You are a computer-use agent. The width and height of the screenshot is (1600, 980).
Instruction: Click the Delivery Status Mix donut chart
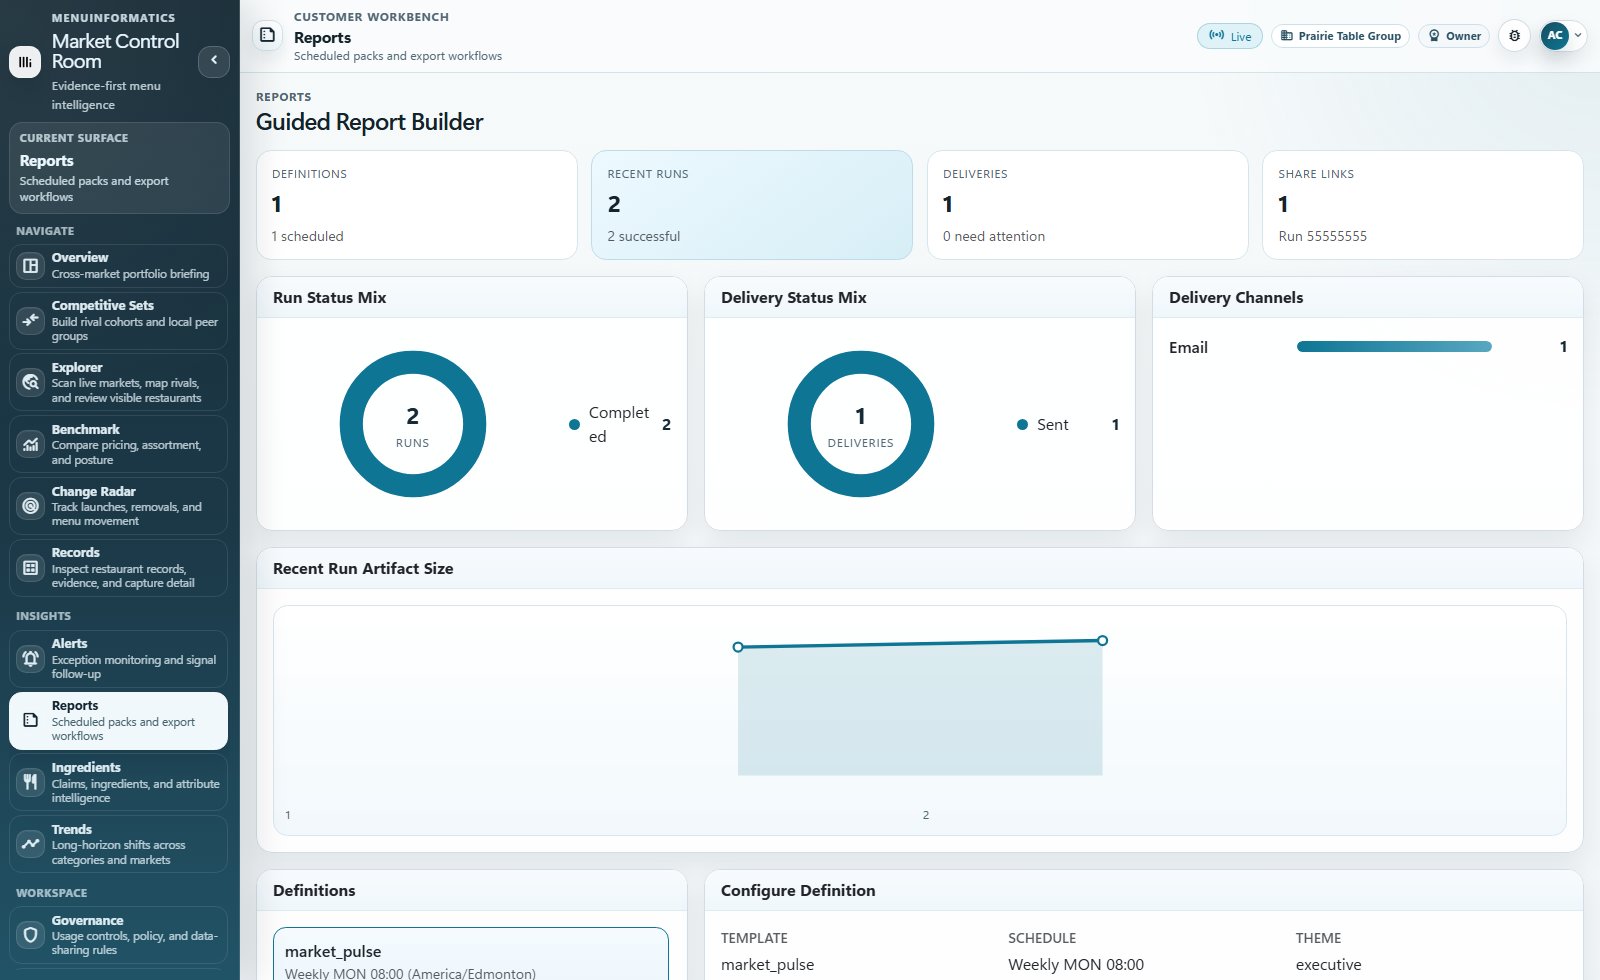point(861,424)
